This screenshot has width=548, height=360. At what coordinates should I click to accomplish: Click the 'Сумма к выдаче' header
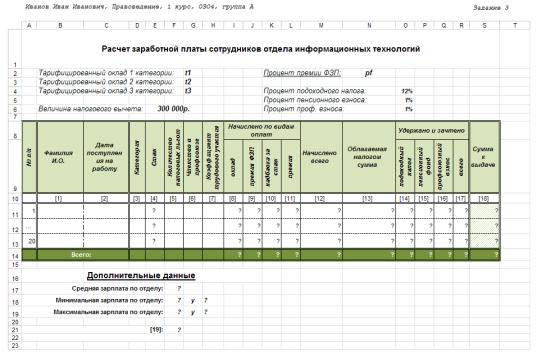(x=483, y=157)
